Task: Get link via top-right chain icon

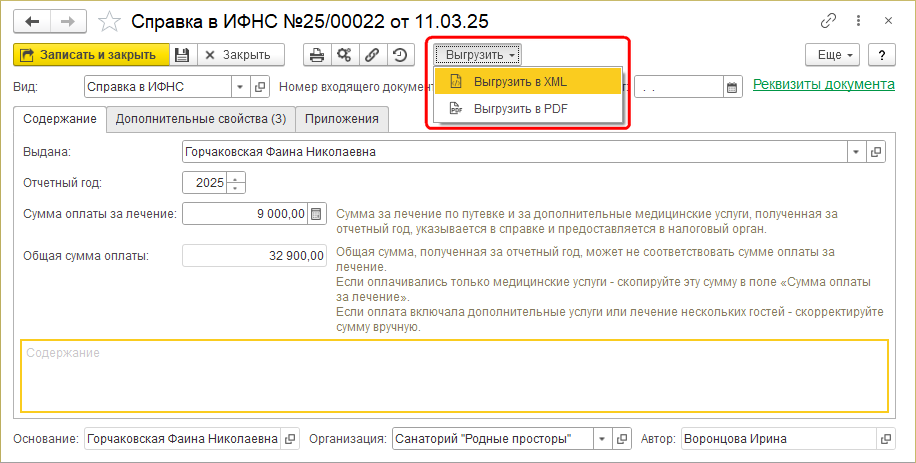Action: click(828, 21)
